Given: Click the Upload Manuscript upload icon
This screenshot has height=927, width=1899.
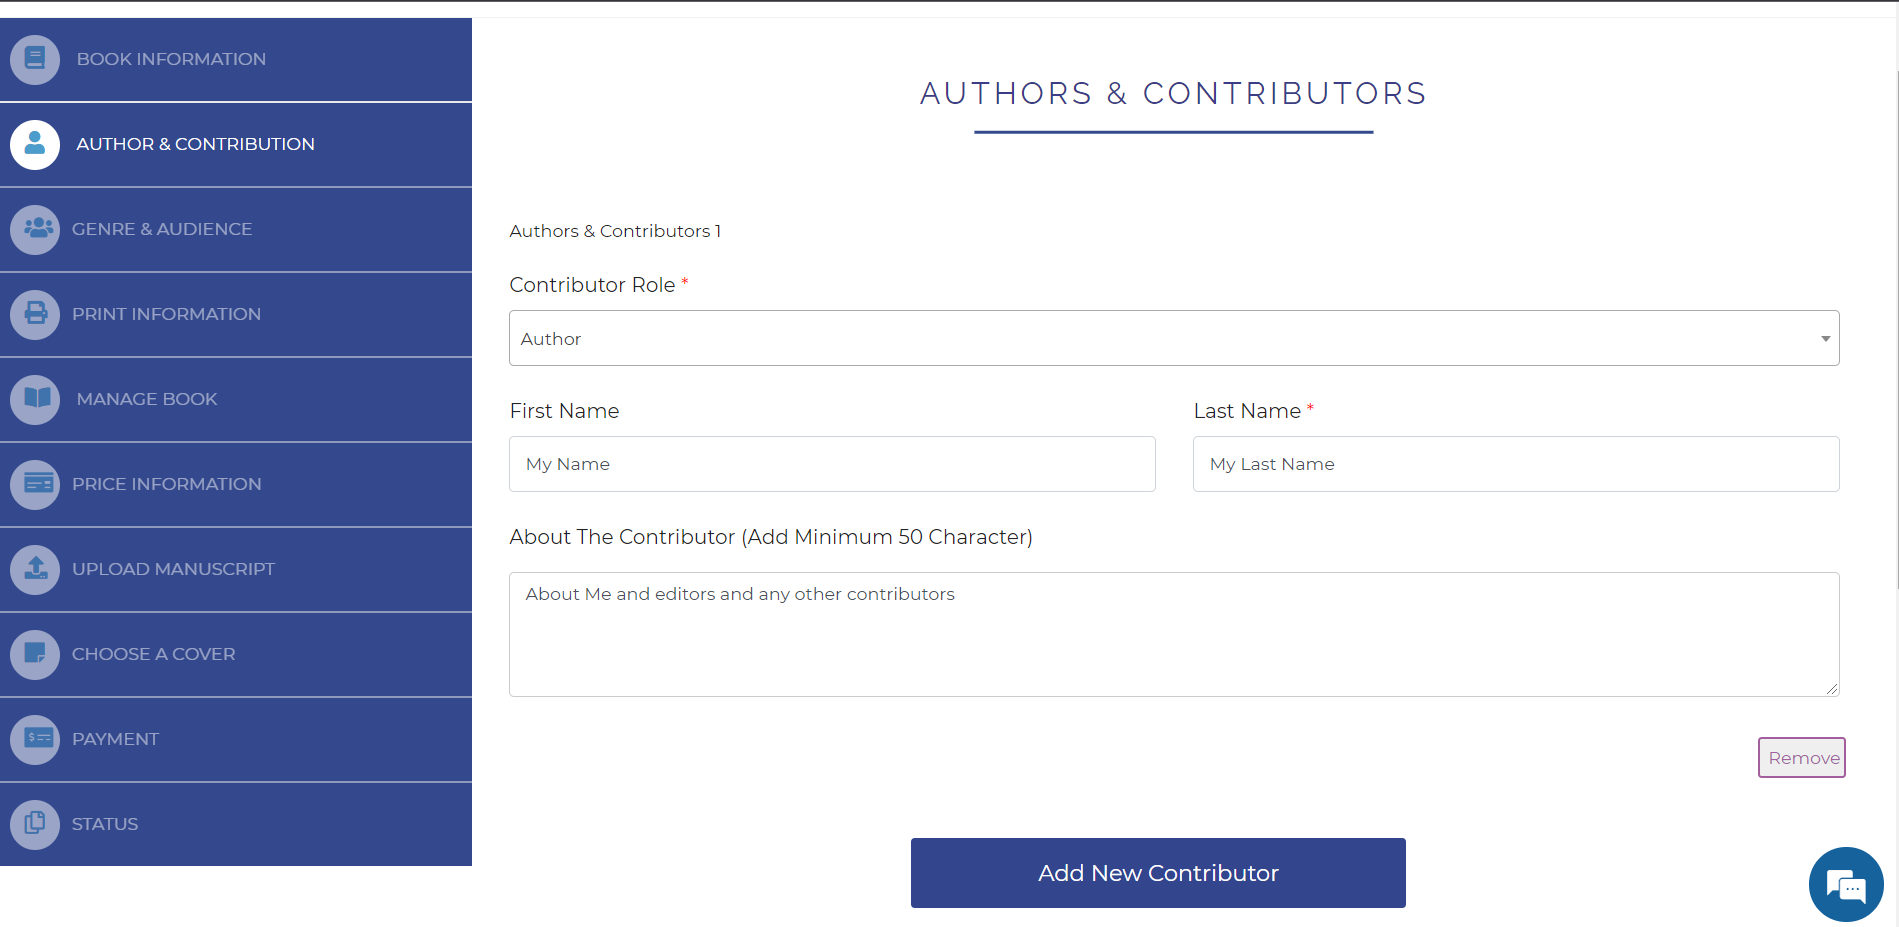Looking at the screenshot, I should (x=35, y=569).
